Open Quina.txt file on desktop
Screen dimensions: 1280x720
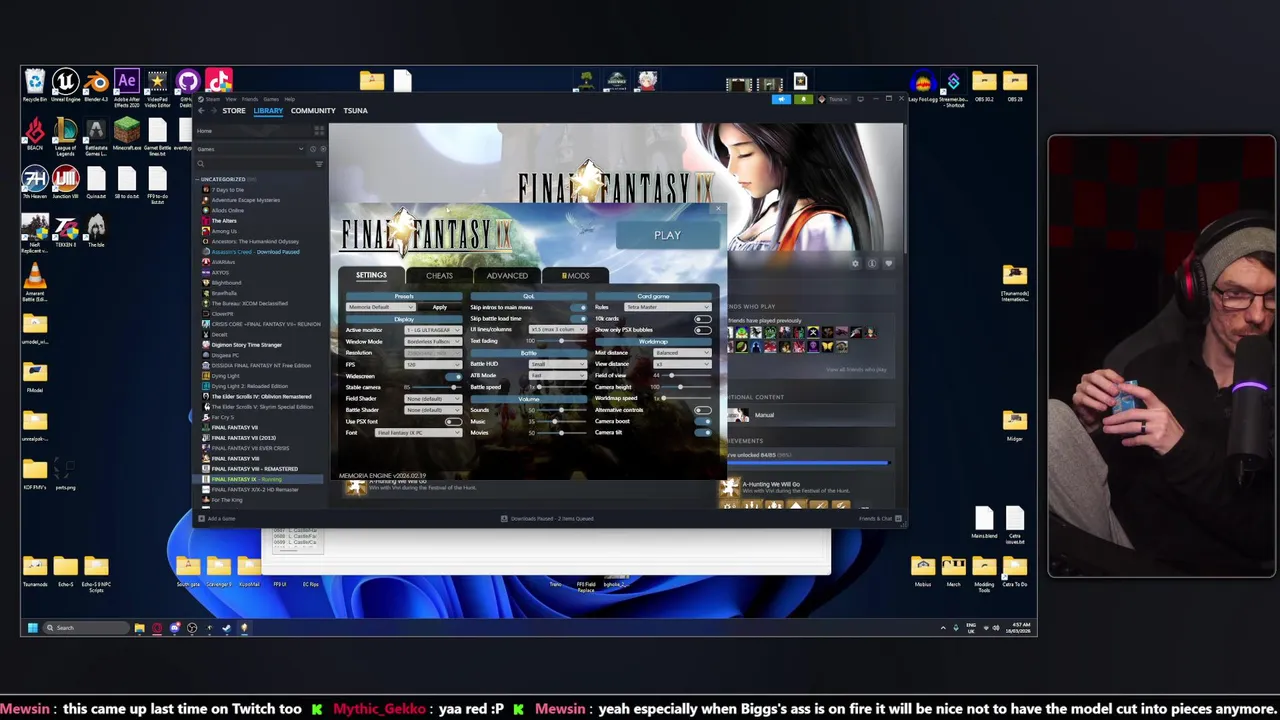coord(96,184)
